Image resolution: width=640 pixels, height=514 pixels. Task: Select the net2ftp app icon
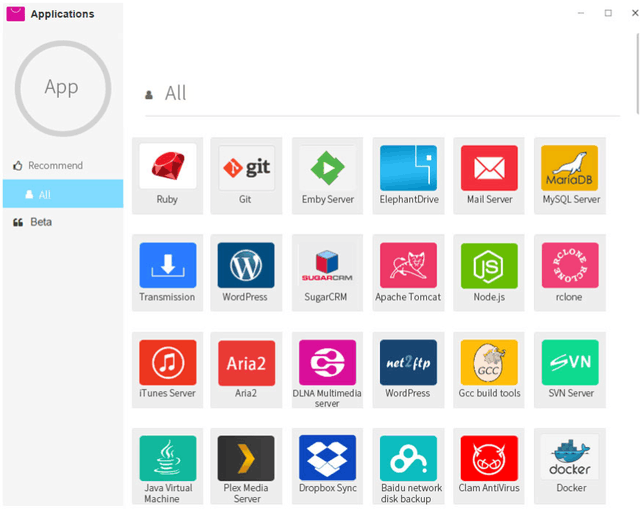[408, 362]
